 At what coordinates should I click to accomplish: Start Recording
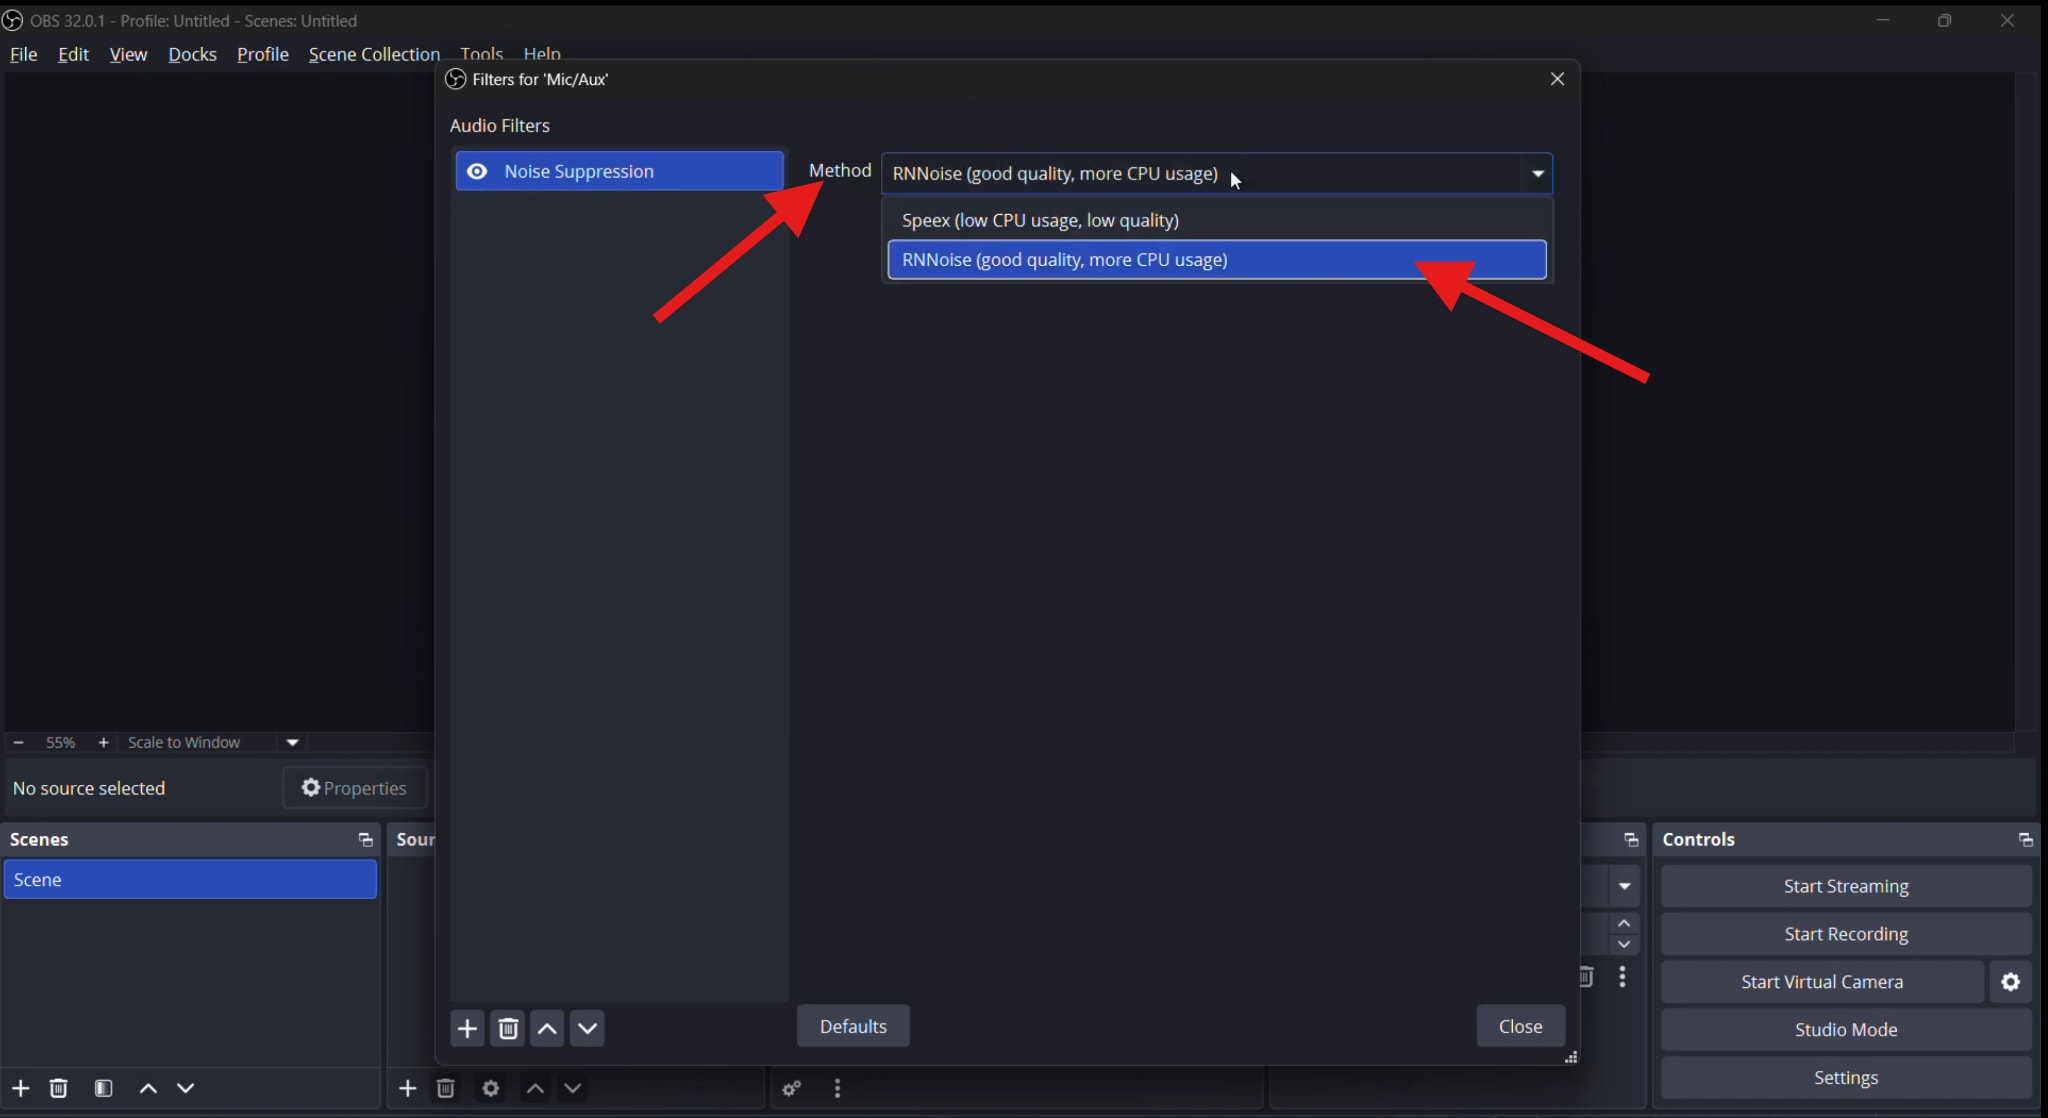pyautogui.click(x=1845, y=933)
